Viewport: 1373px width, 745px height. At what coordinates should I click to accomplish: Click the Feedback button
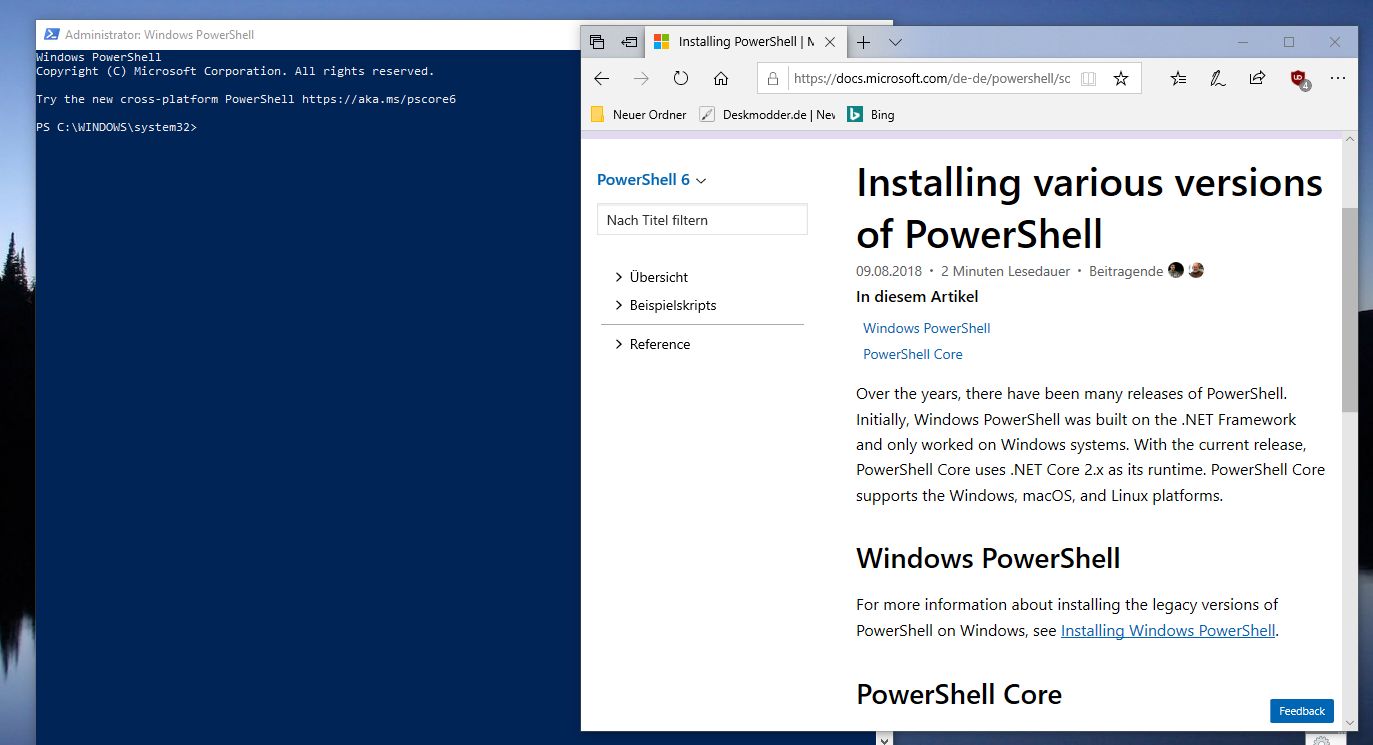click(x=1301, y=711)
